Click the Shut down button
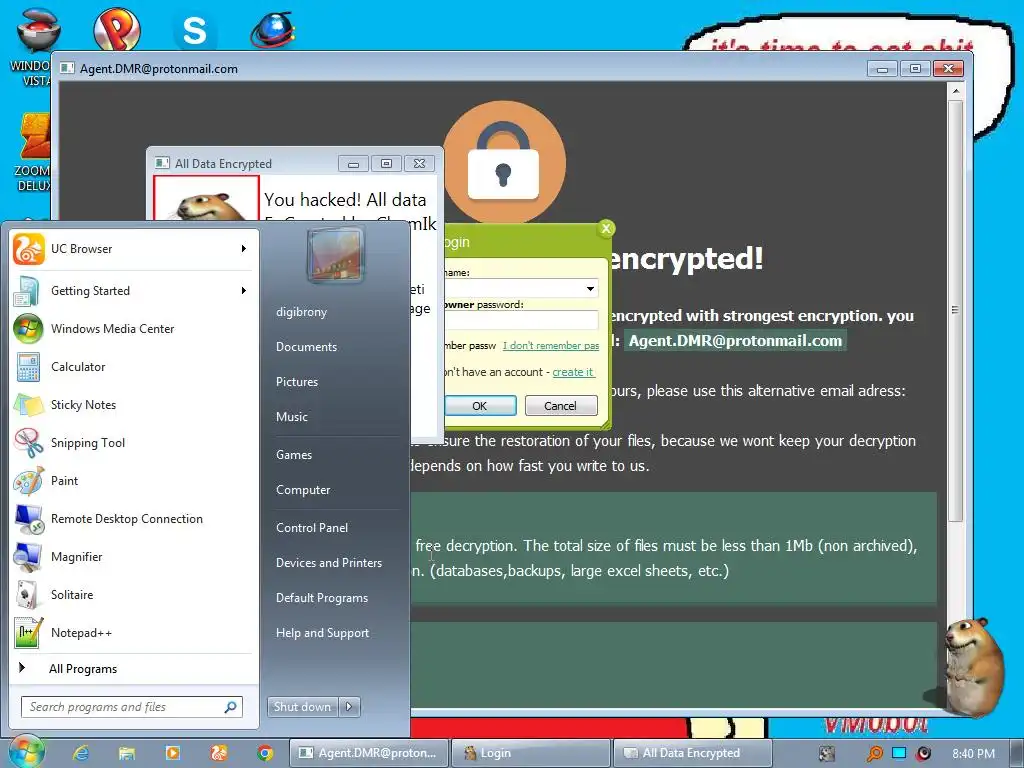 (302, 707)
